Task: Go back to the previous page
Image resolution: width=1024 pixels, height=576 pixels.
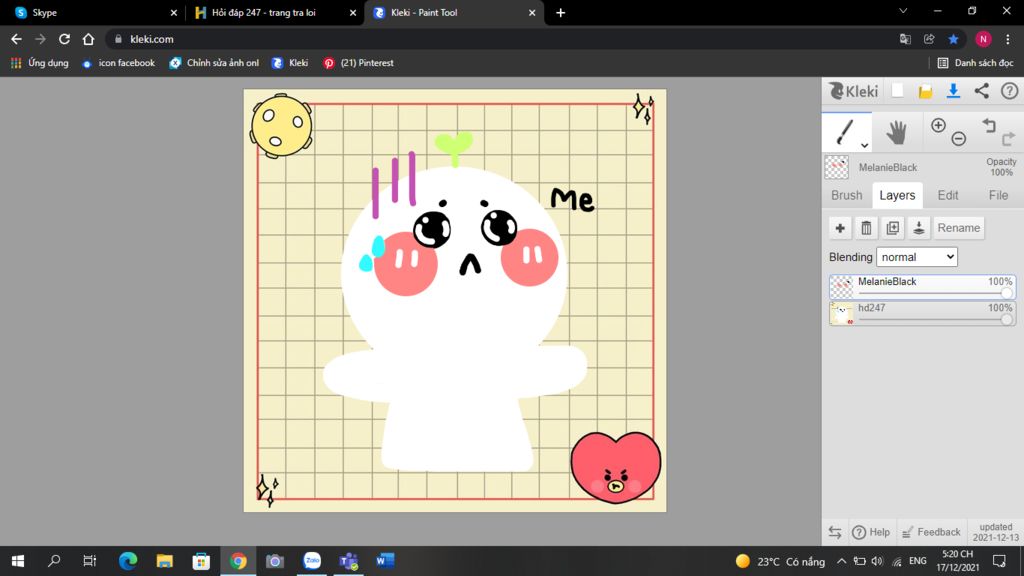Action: coord(16,39)
